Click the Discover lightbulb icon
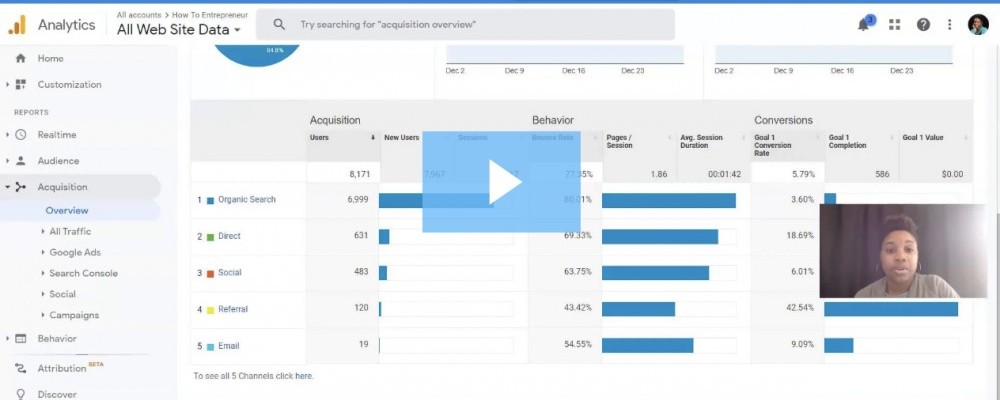This screenshot has height=400, width=1000. point(20,394)
